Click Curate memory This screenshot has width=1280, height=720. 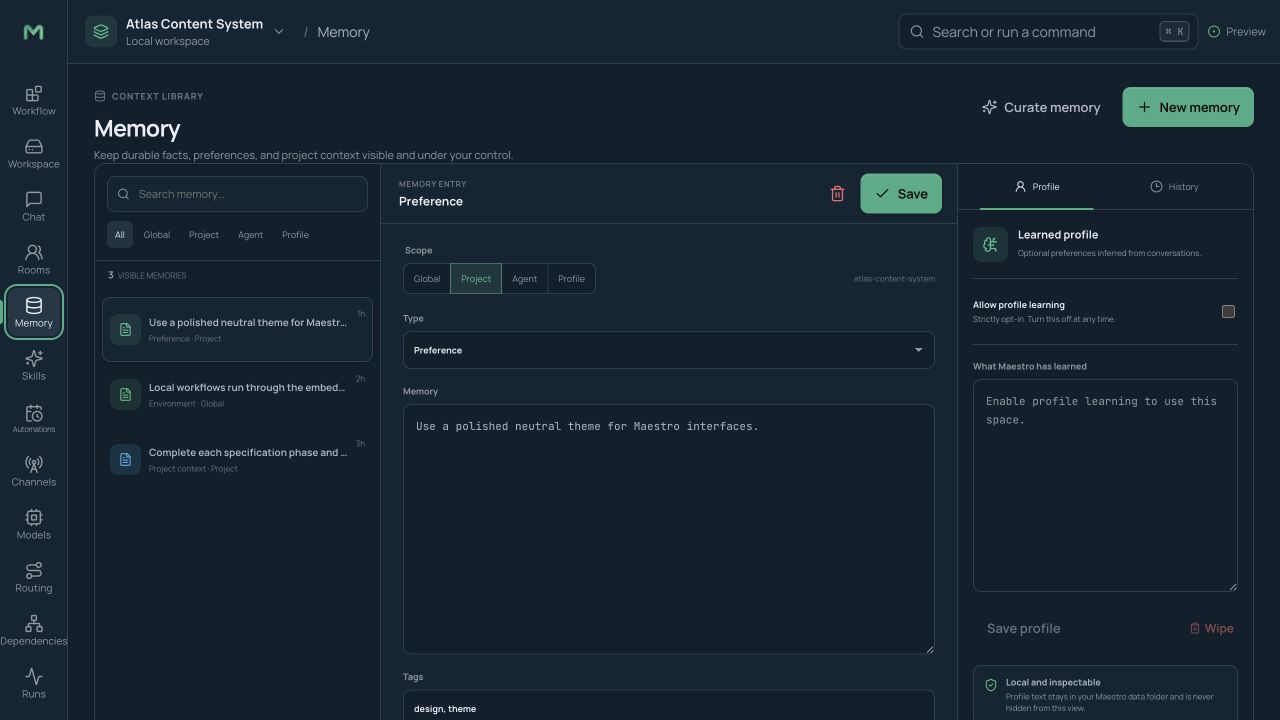[x=1041, y=107]
